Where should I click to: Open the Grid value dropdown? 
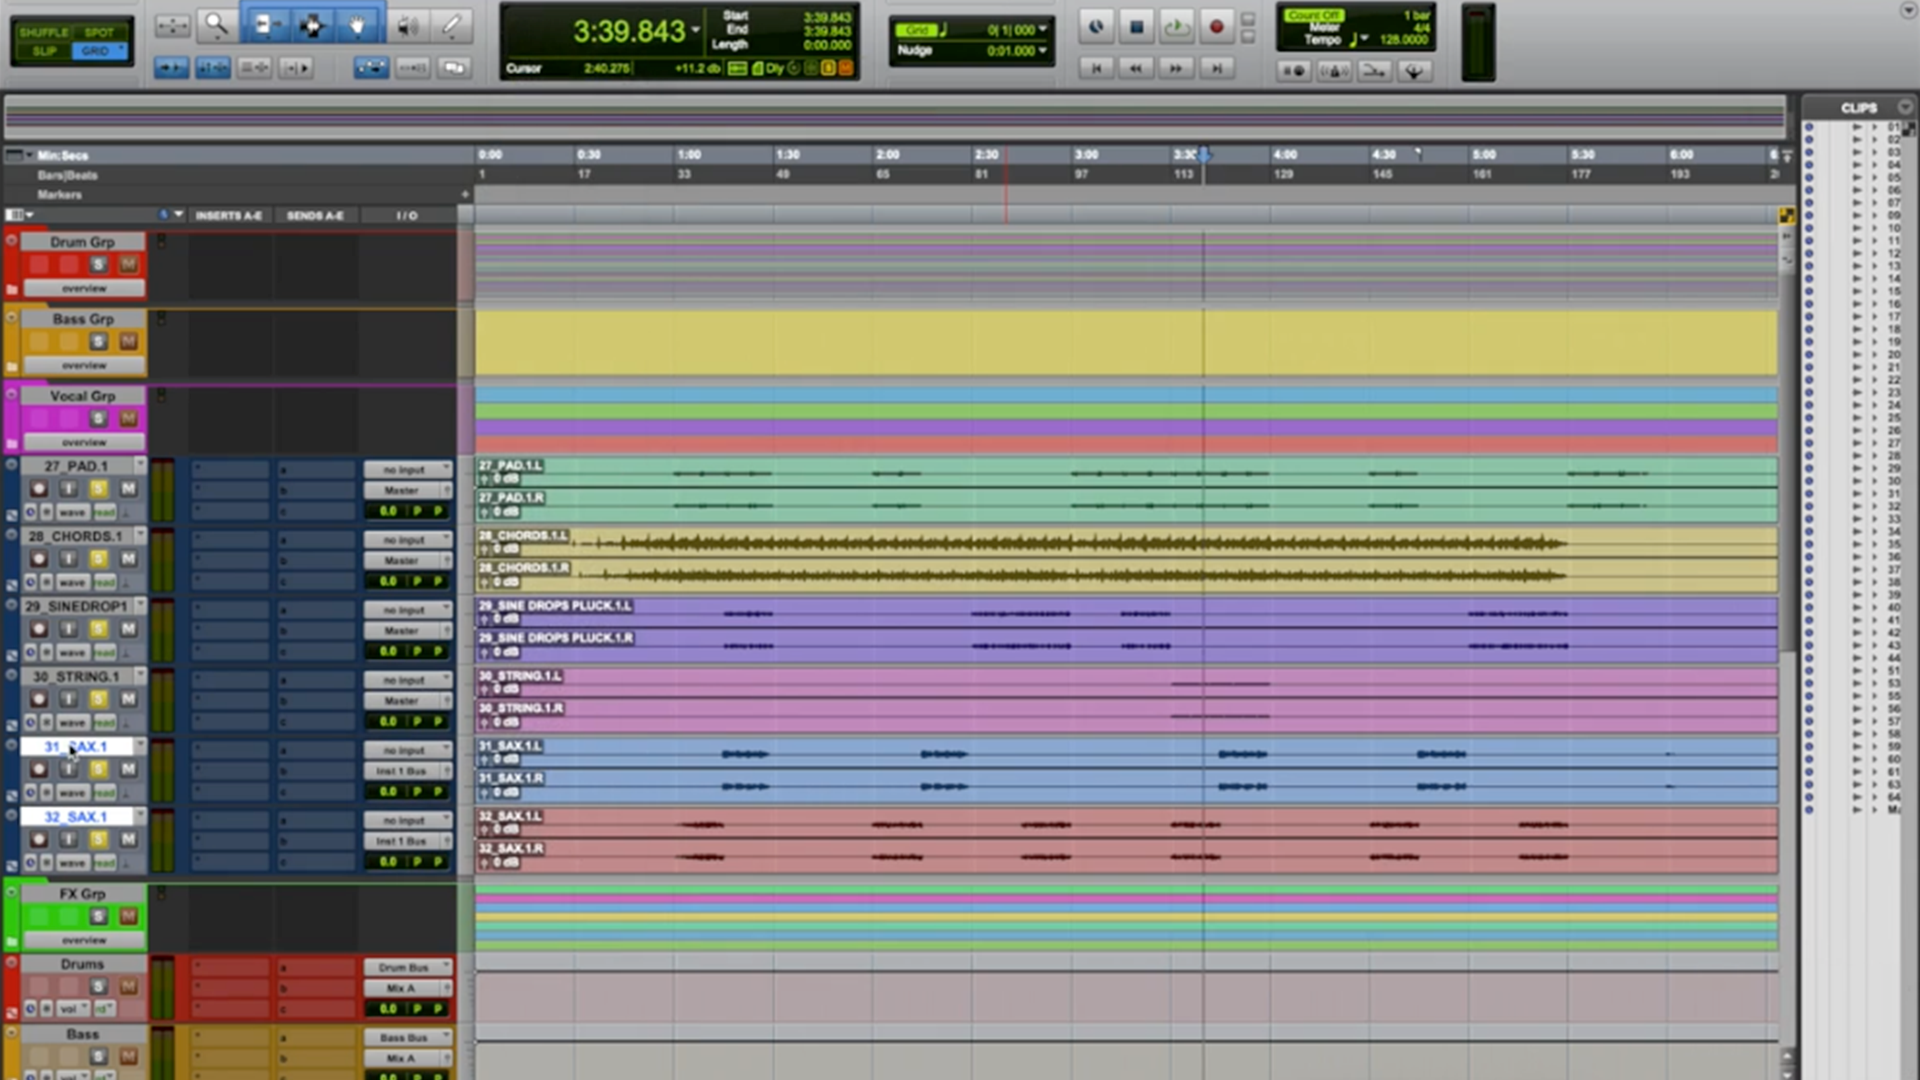click(x=1043, y=30)
